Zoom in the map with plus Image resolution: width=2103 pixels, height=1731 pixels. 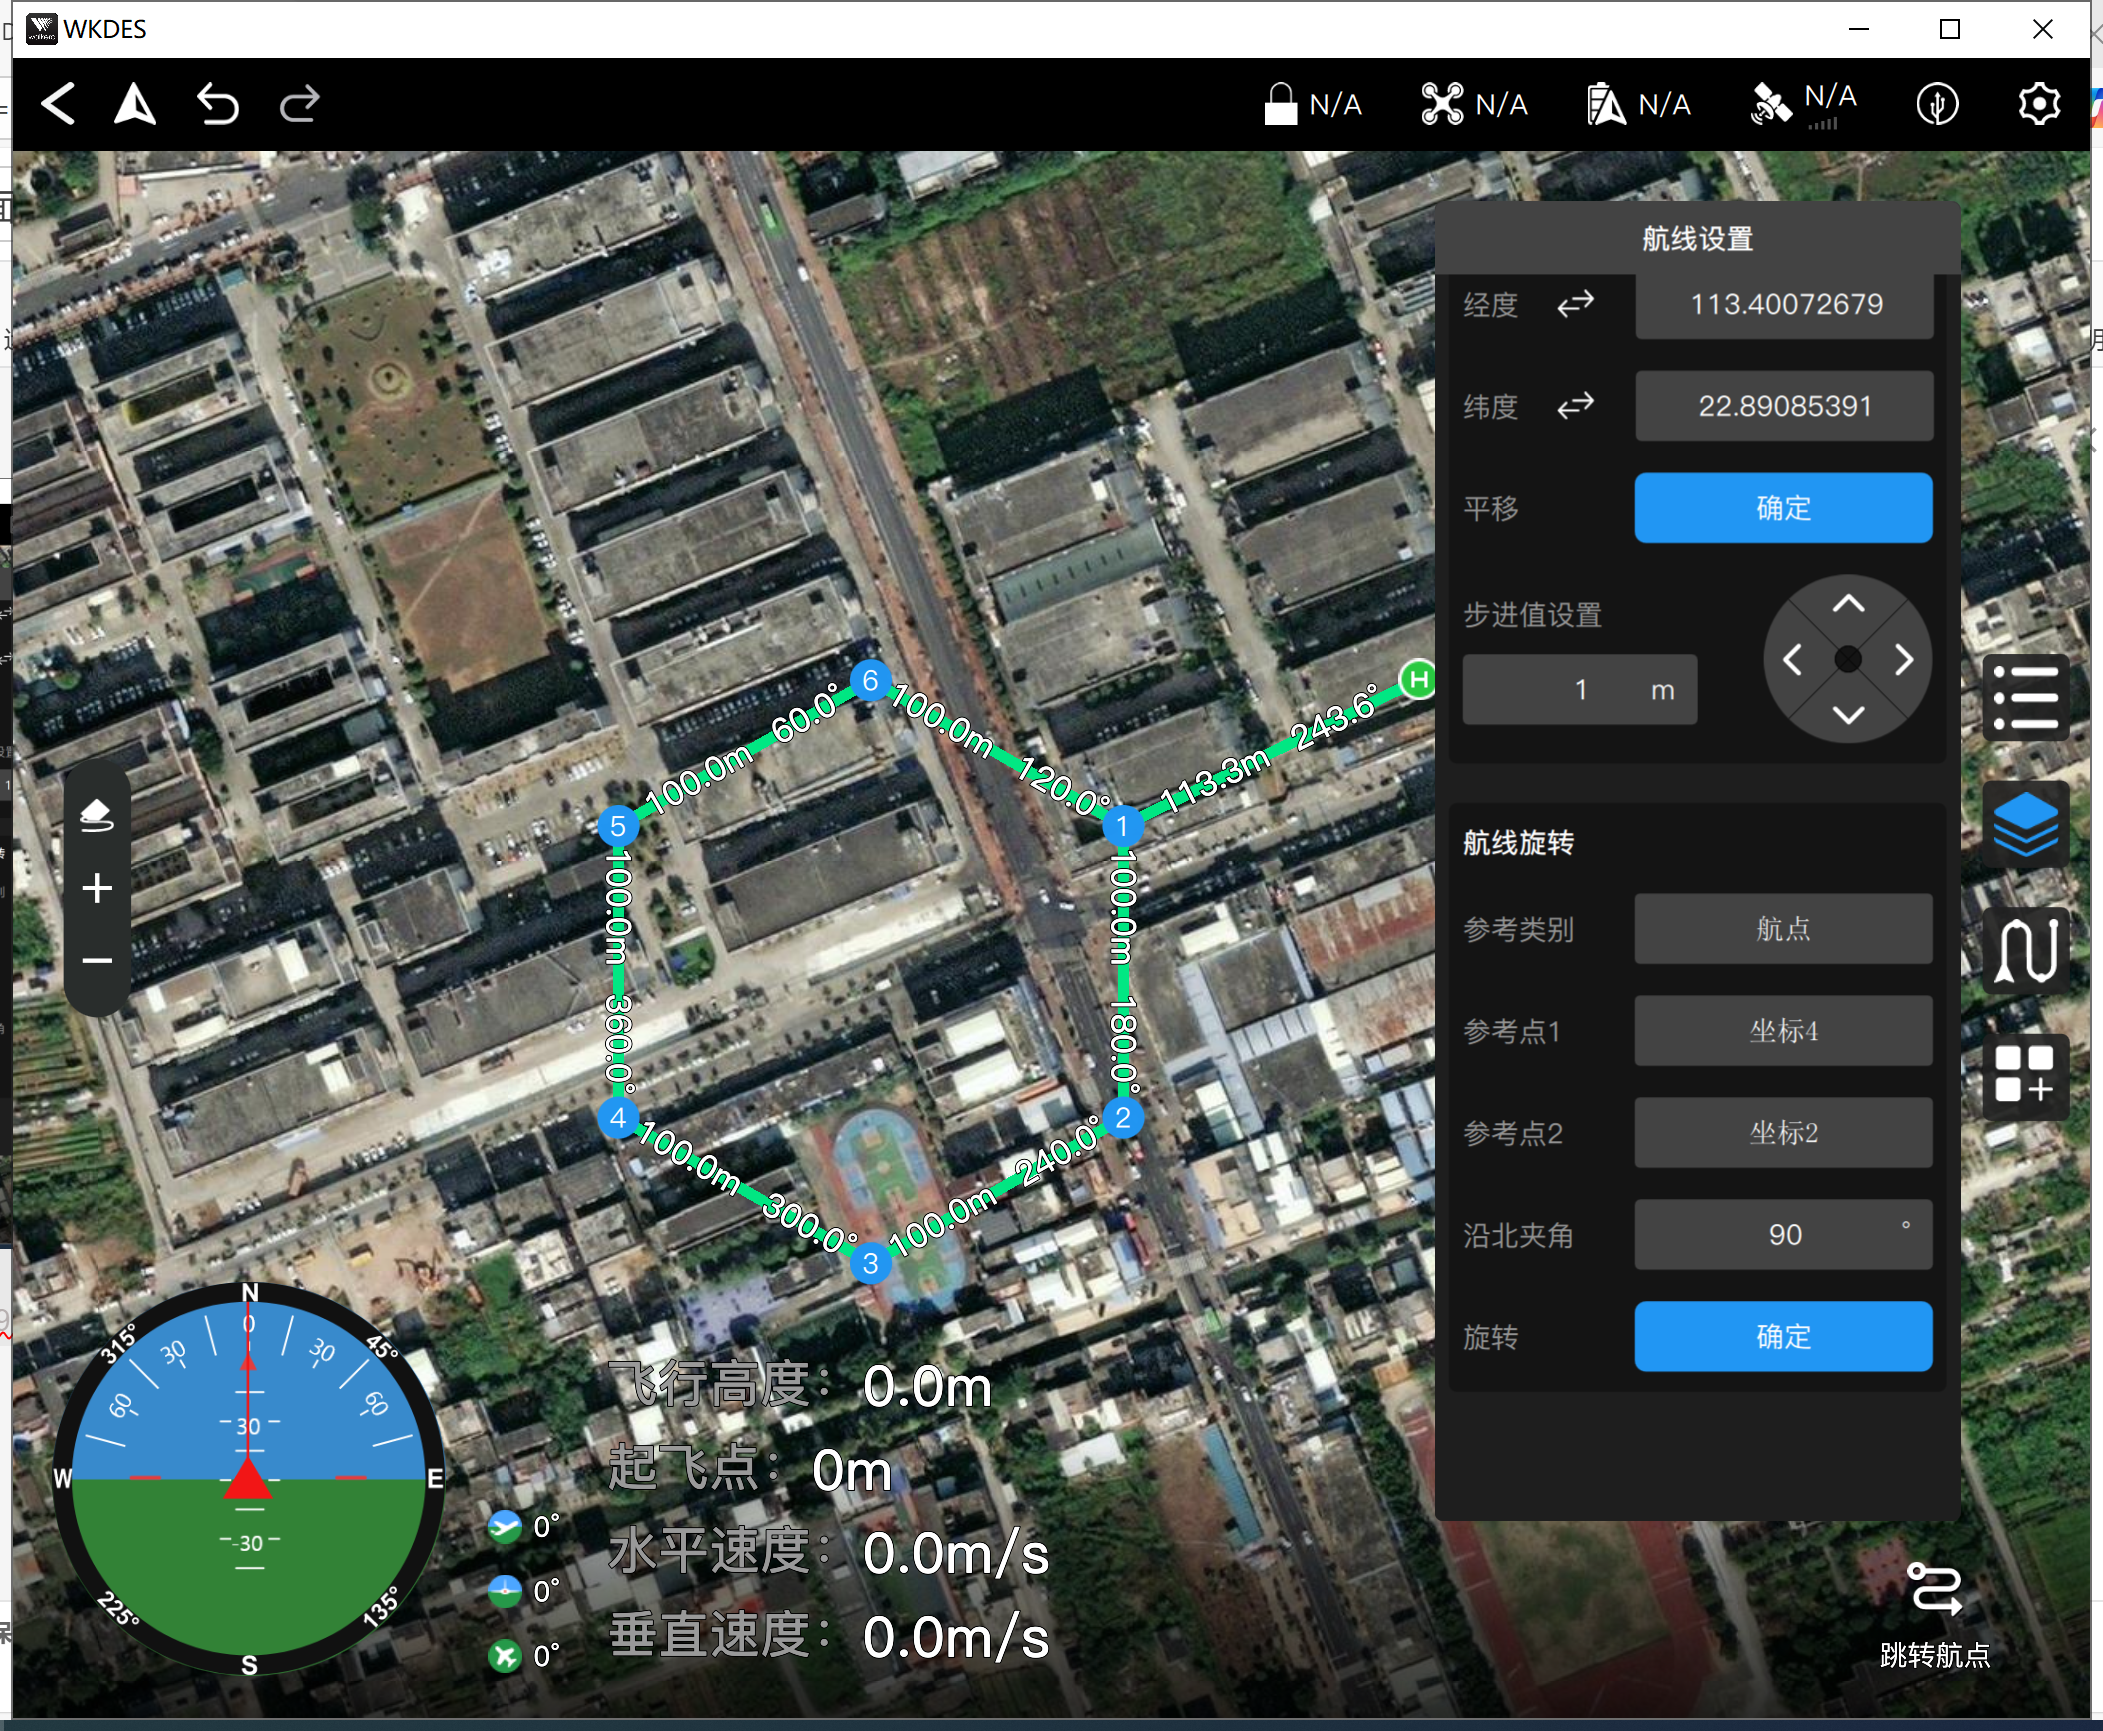97,888
